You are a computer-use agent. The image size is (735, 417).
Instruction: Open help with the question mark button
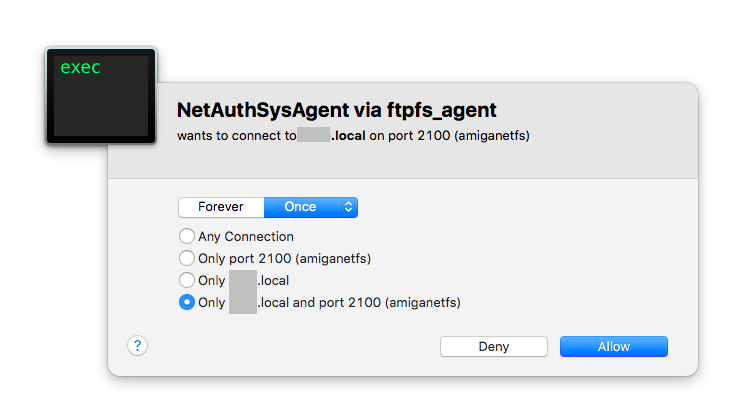(137, 346)
